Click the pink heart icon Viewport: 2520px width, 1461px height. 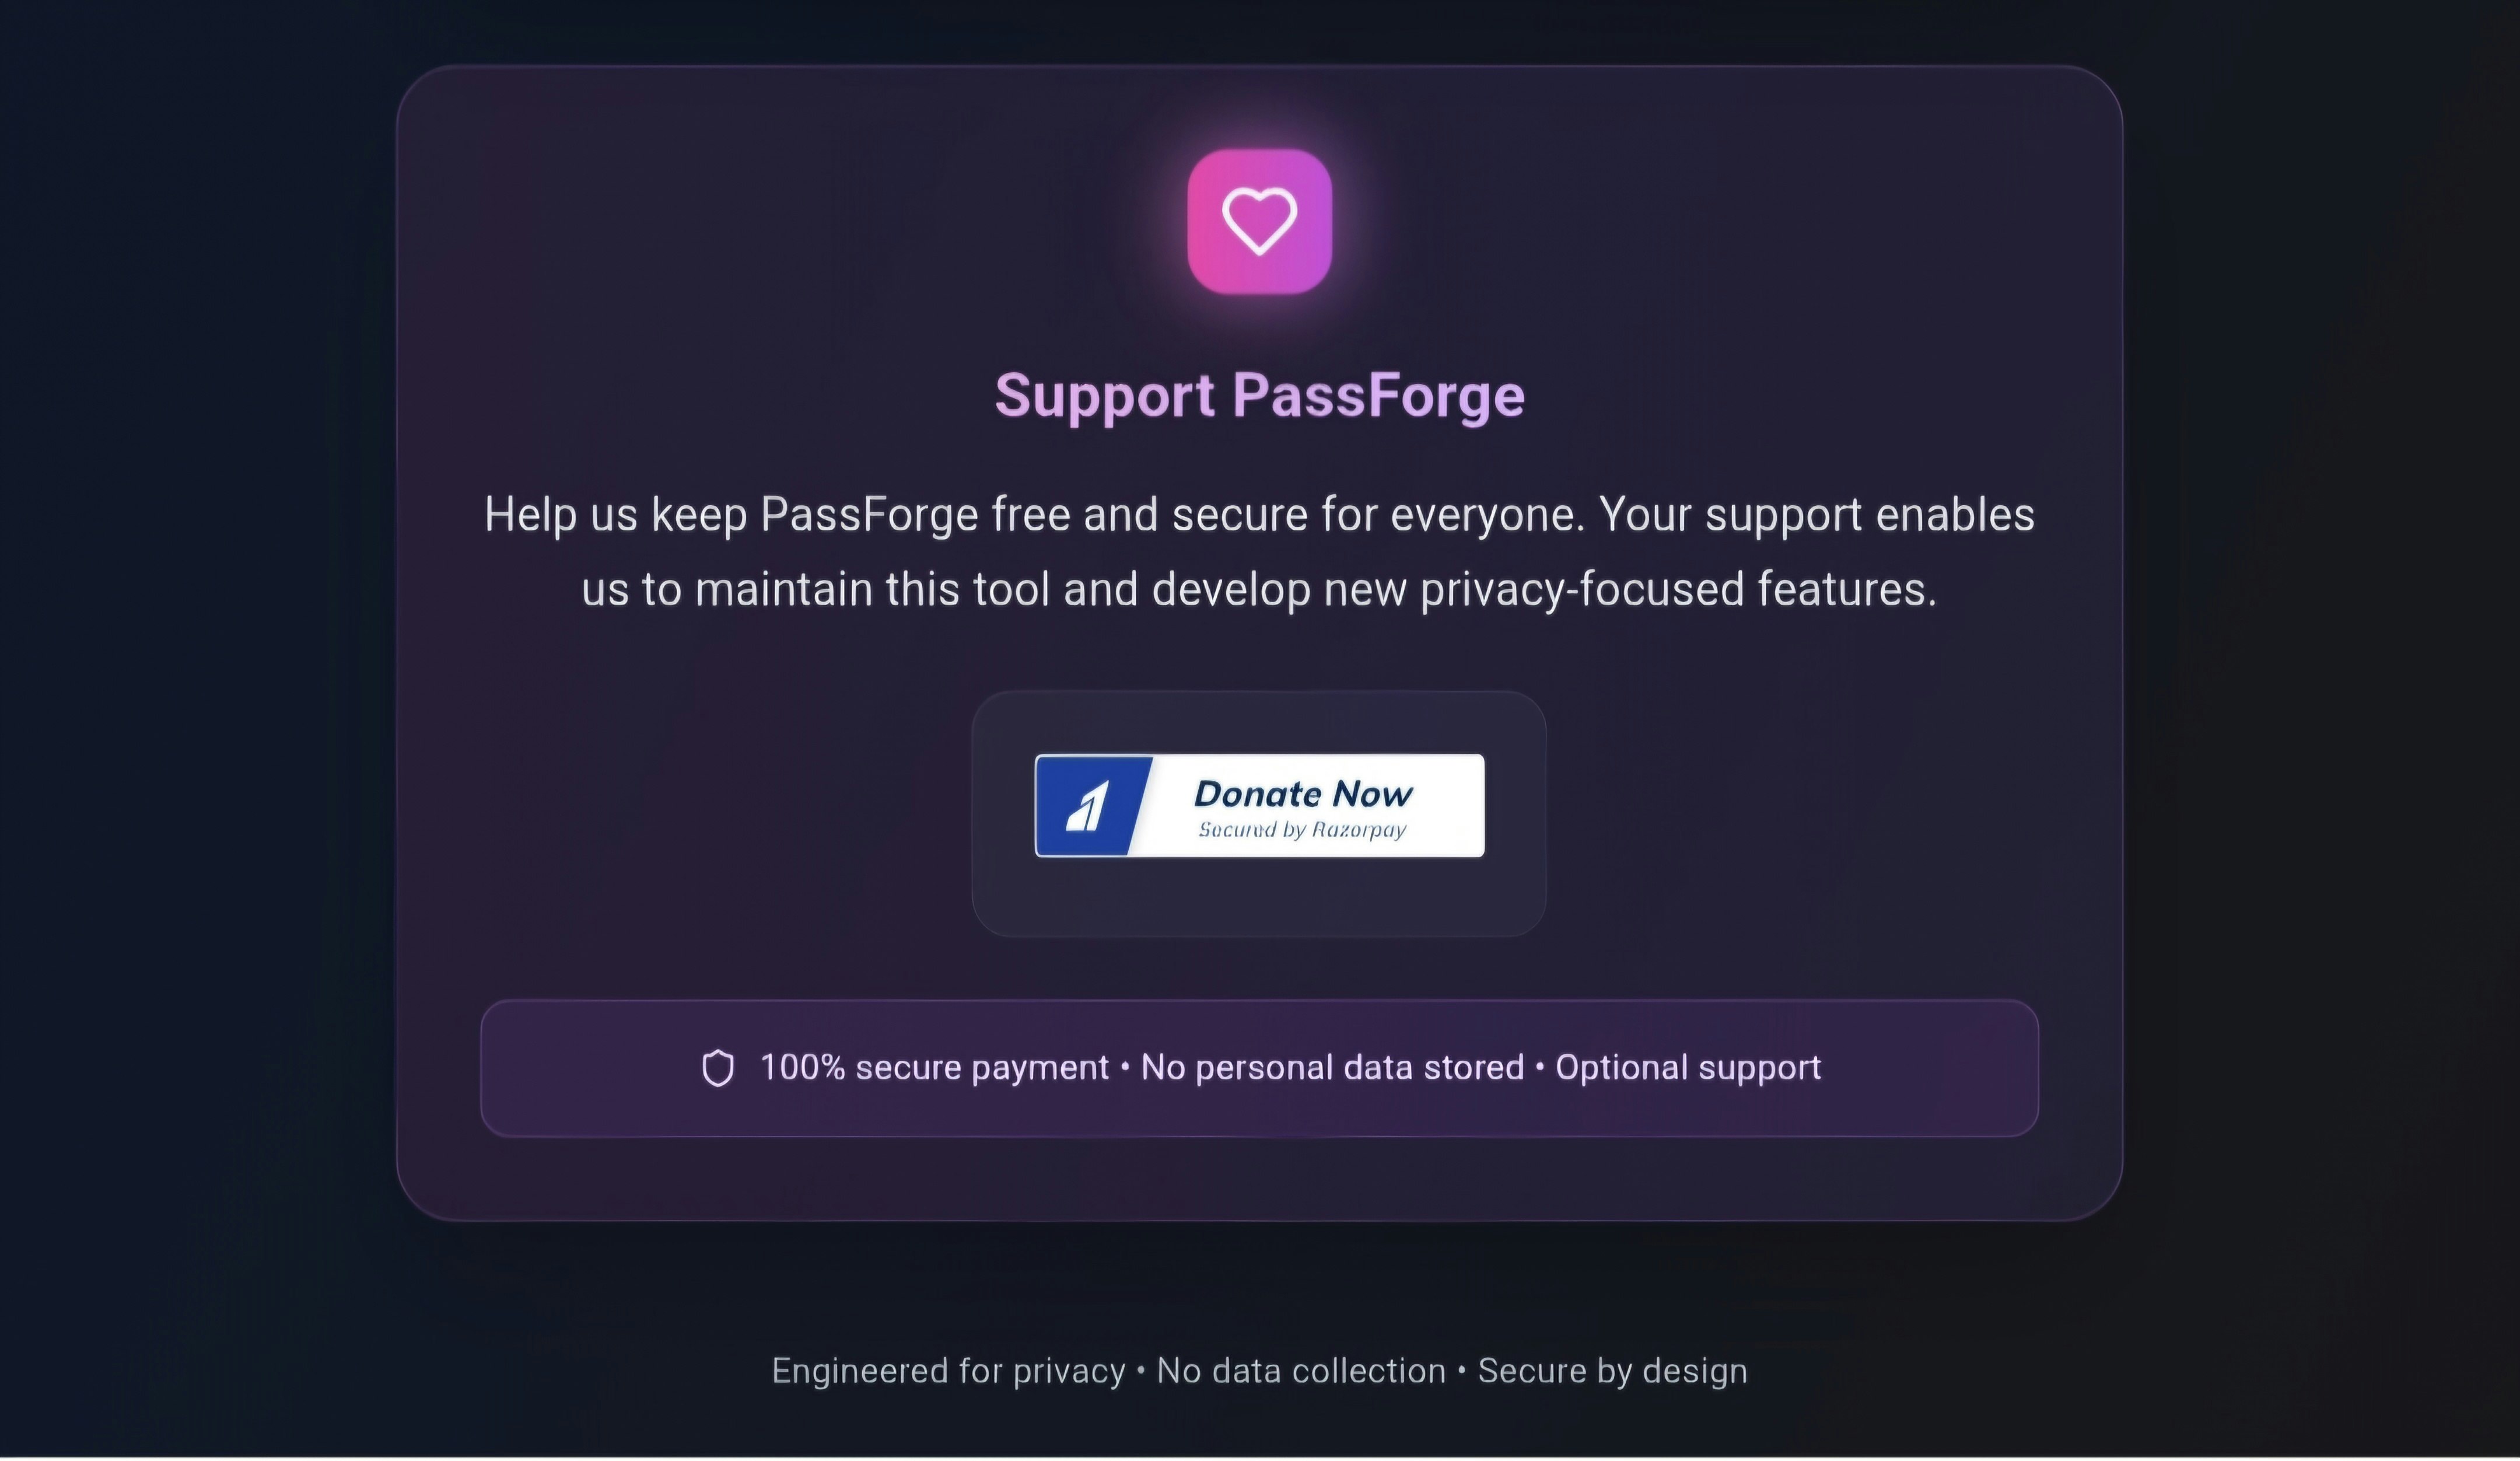coord(1259,221)
